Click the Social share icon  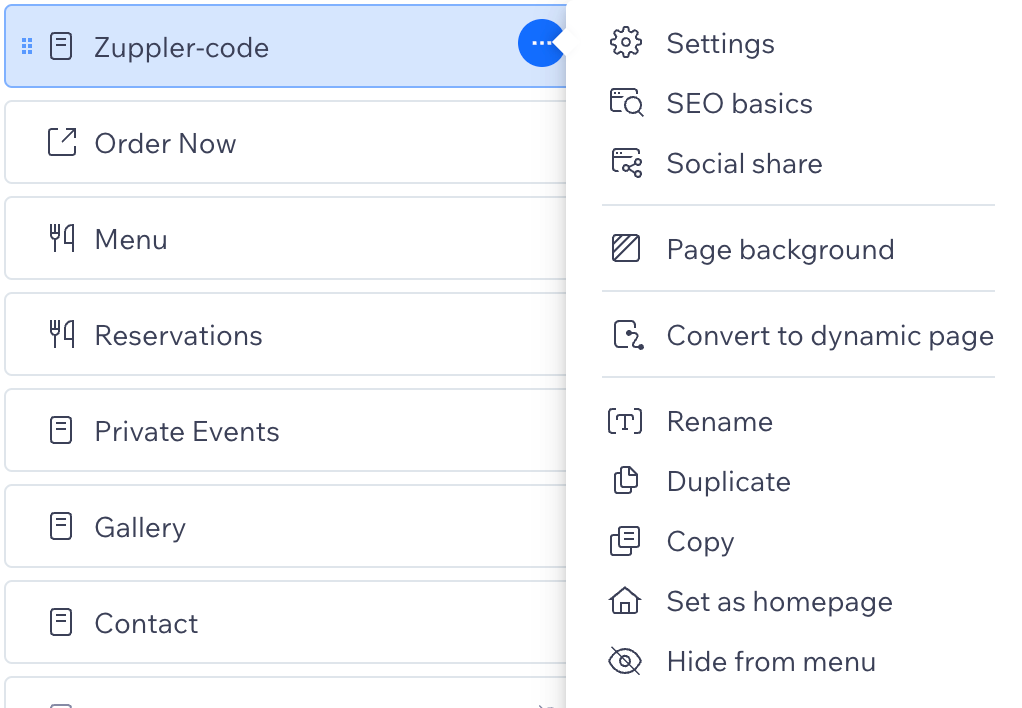pos(626,163)
